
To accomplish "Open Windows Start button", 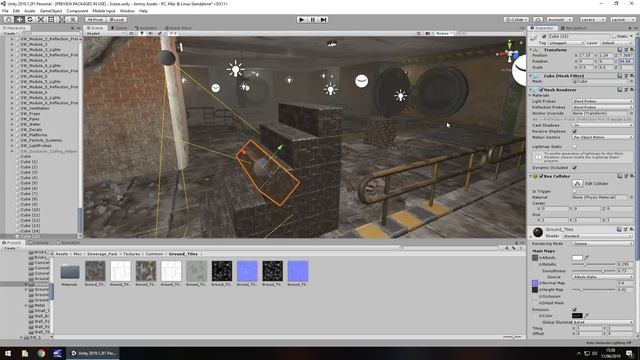I will 8,353.
